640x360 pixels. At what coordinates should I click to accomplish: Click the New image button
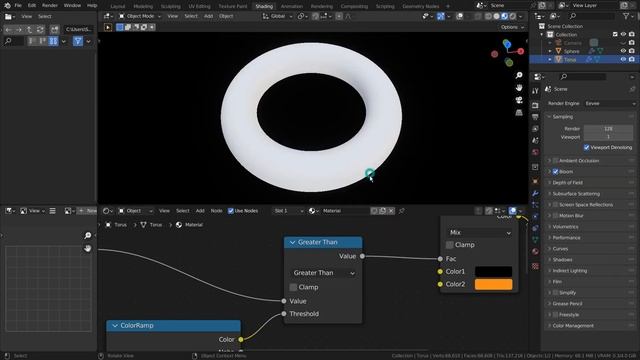tap(87, 211)
